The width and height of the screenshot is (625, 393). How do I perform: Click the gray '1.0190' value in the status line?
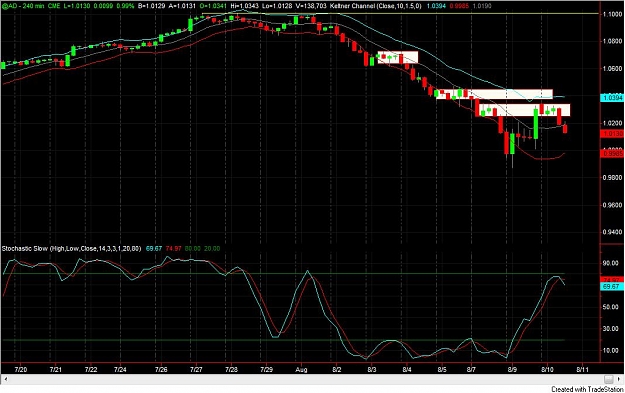482,6
